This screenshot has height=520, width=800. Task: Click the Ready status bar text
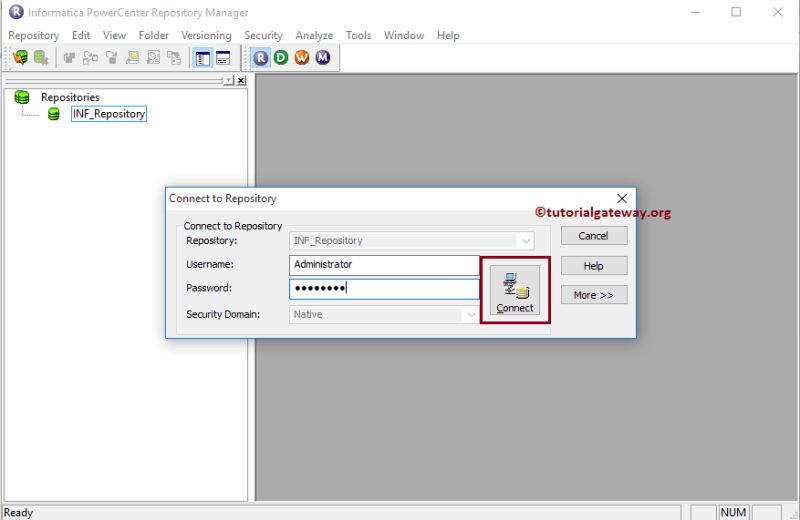point(18,512)
